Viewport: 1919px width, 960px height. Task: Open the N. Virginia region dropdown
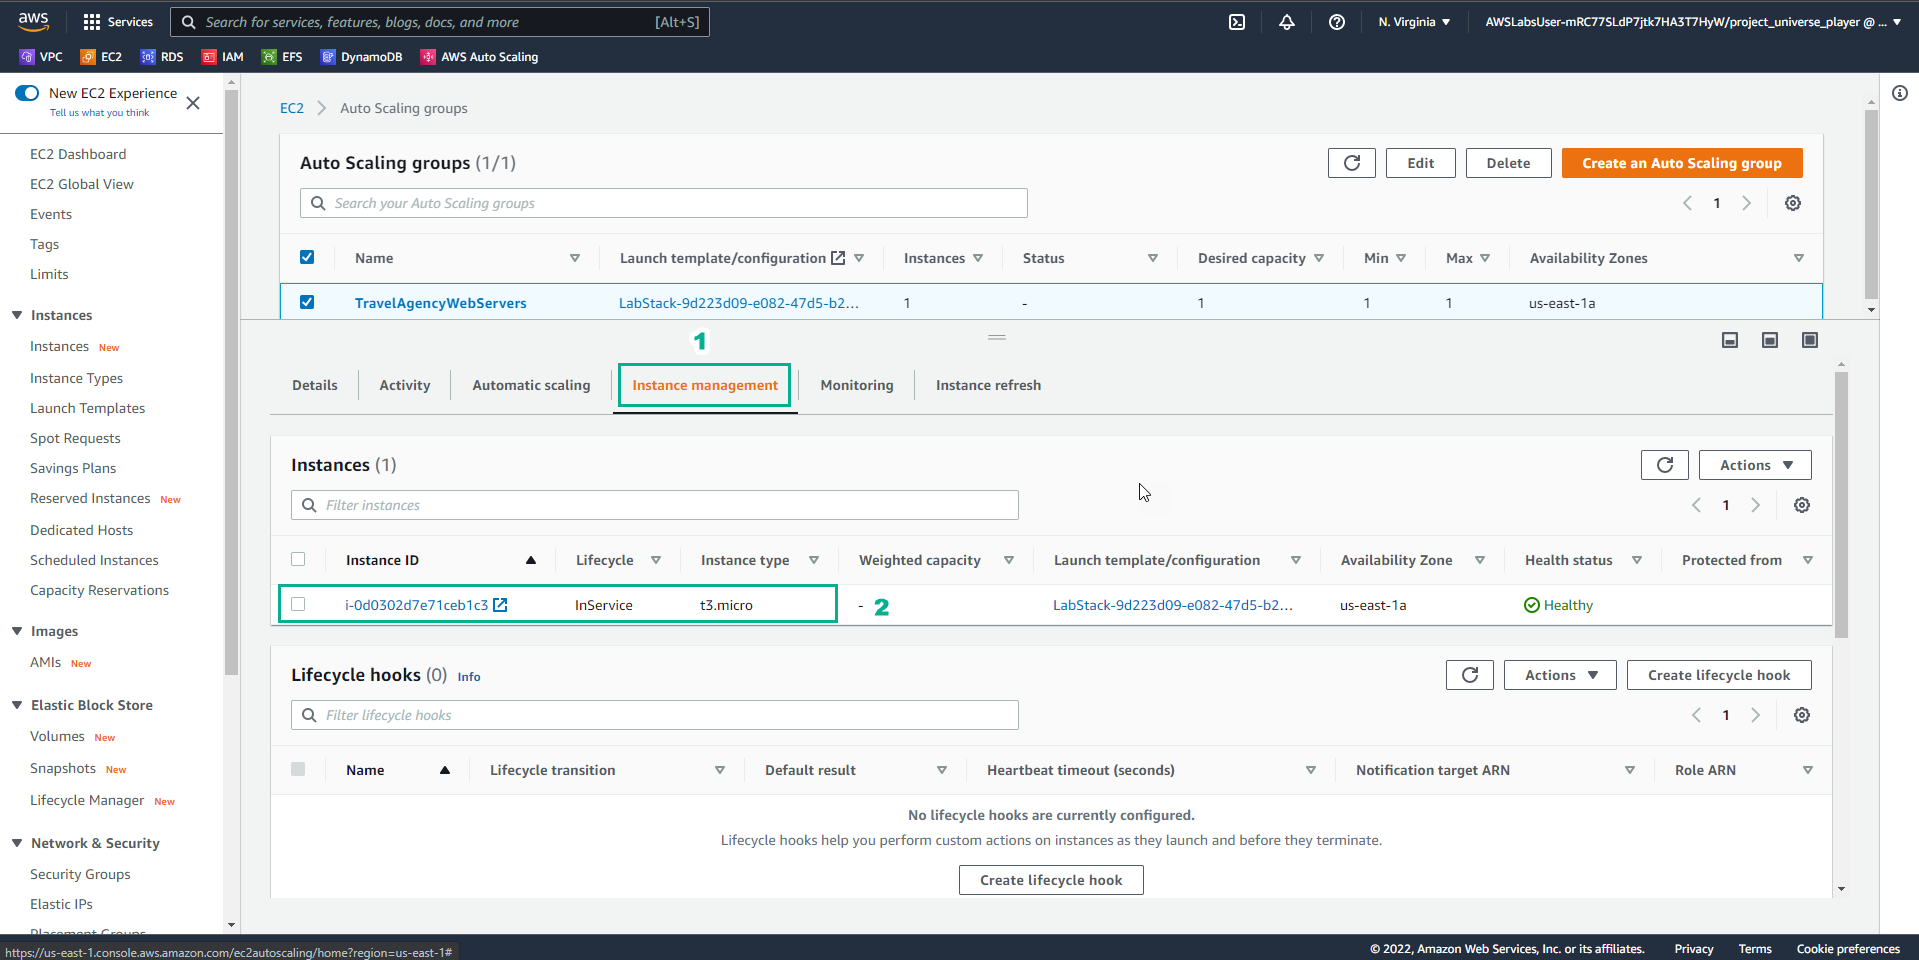tap(1414, 22)
